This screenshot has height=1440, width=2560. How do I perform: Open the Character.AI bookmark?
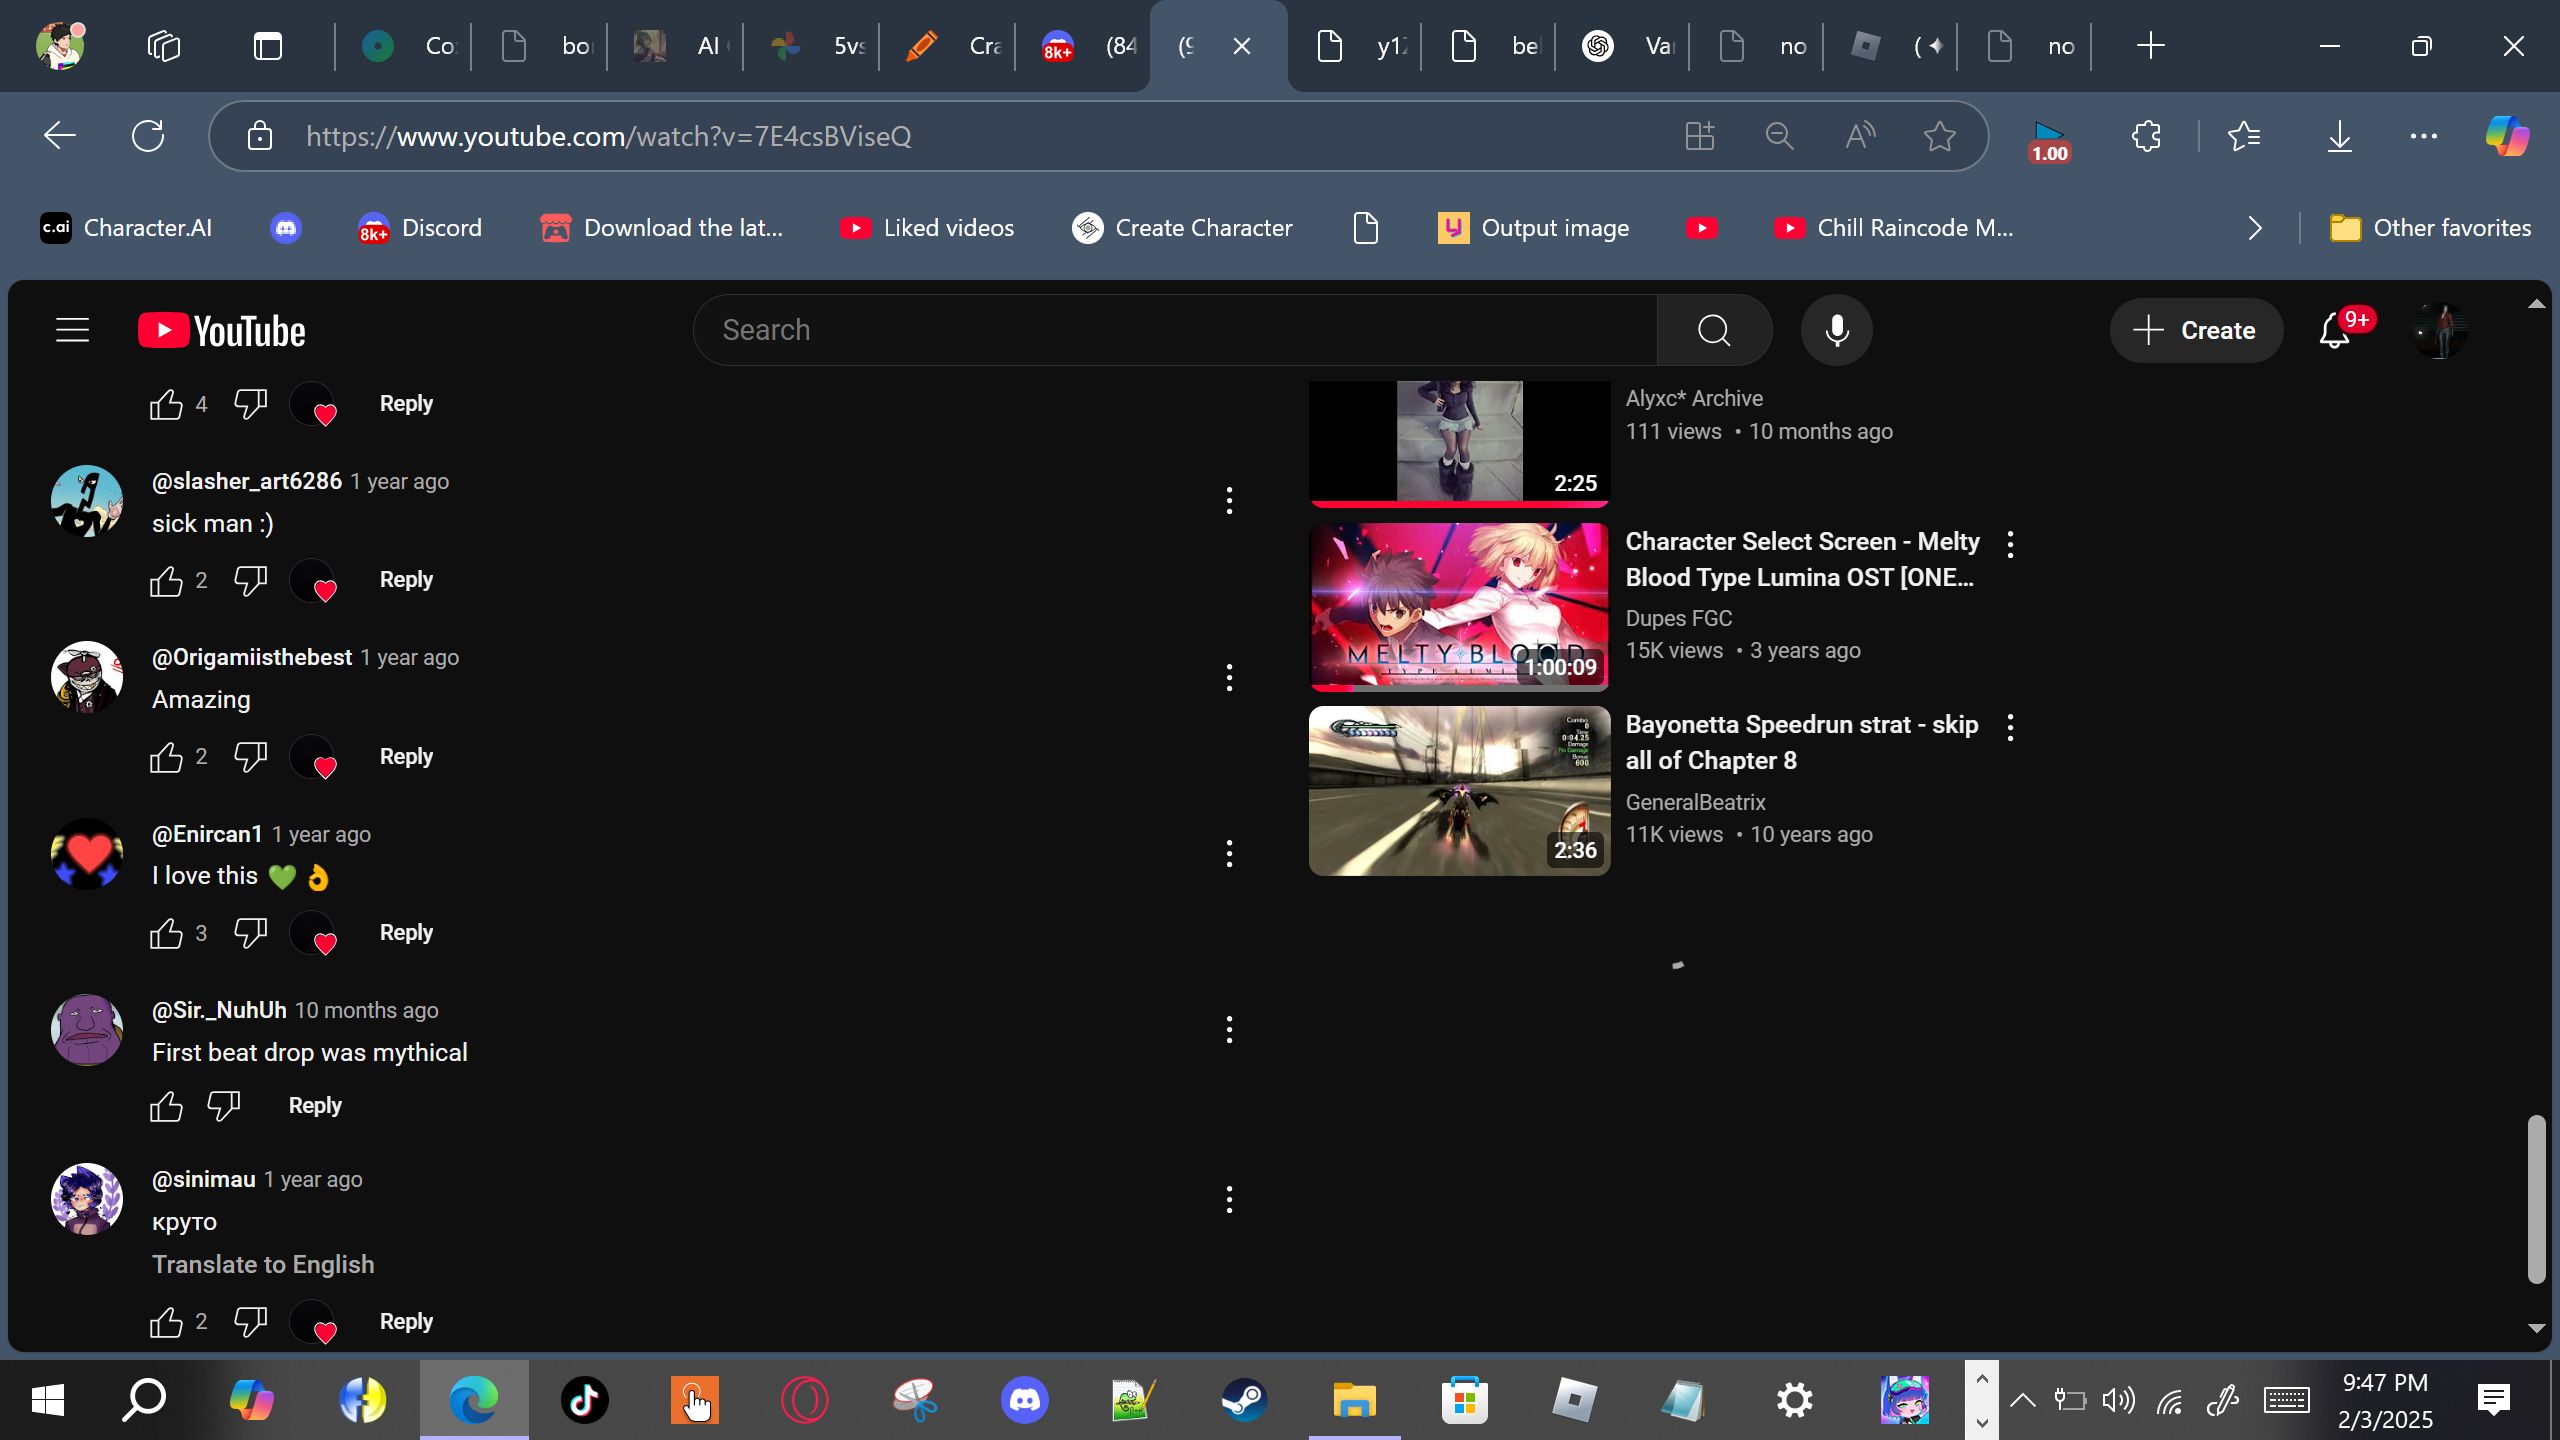pyautogui.click(x=126, y=228)
